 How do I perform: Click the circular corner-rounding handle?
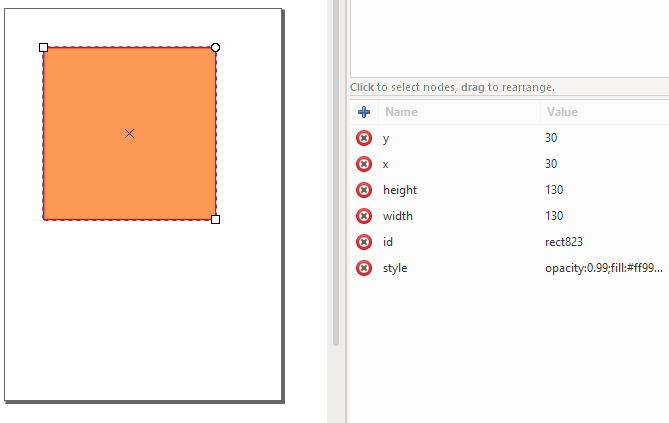215,47
